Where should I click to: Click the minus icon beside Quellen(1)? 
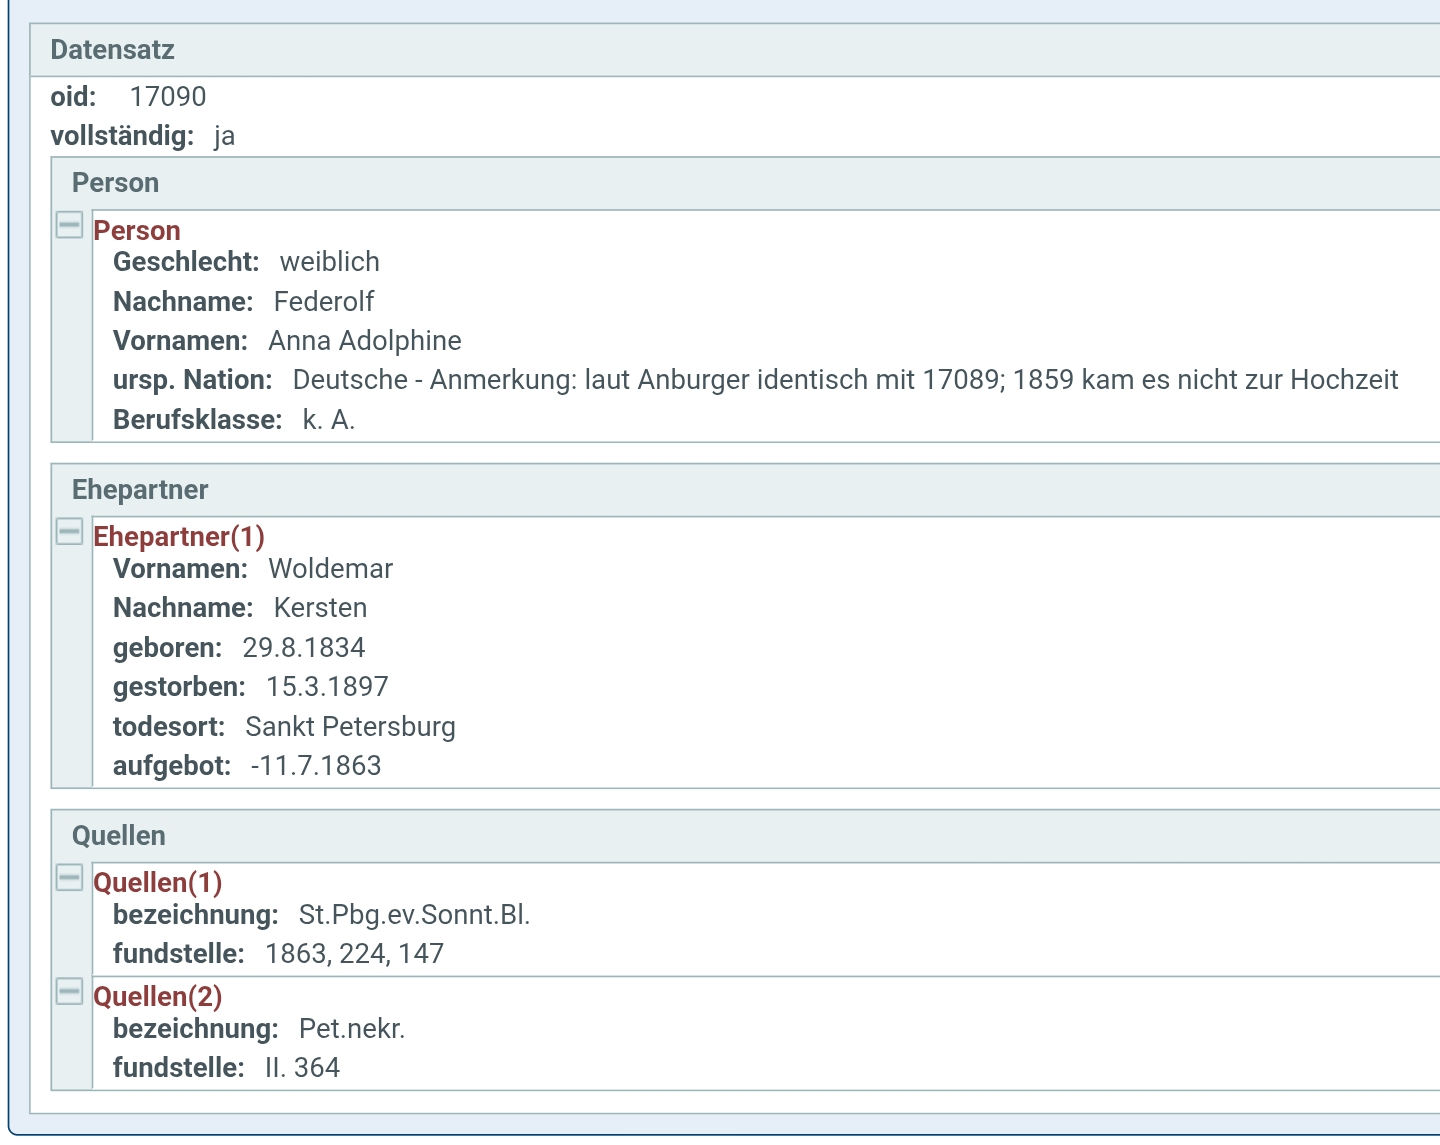[69, 878]
